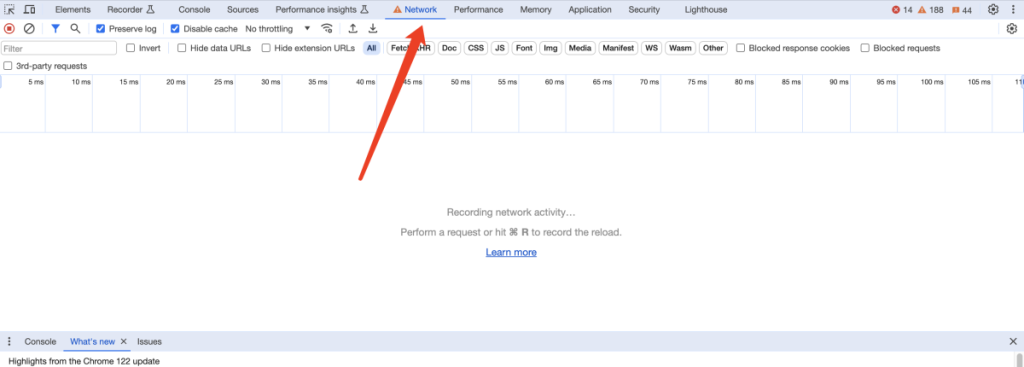Filter by Other requests

pyautogui.click(x=713, y=48)
